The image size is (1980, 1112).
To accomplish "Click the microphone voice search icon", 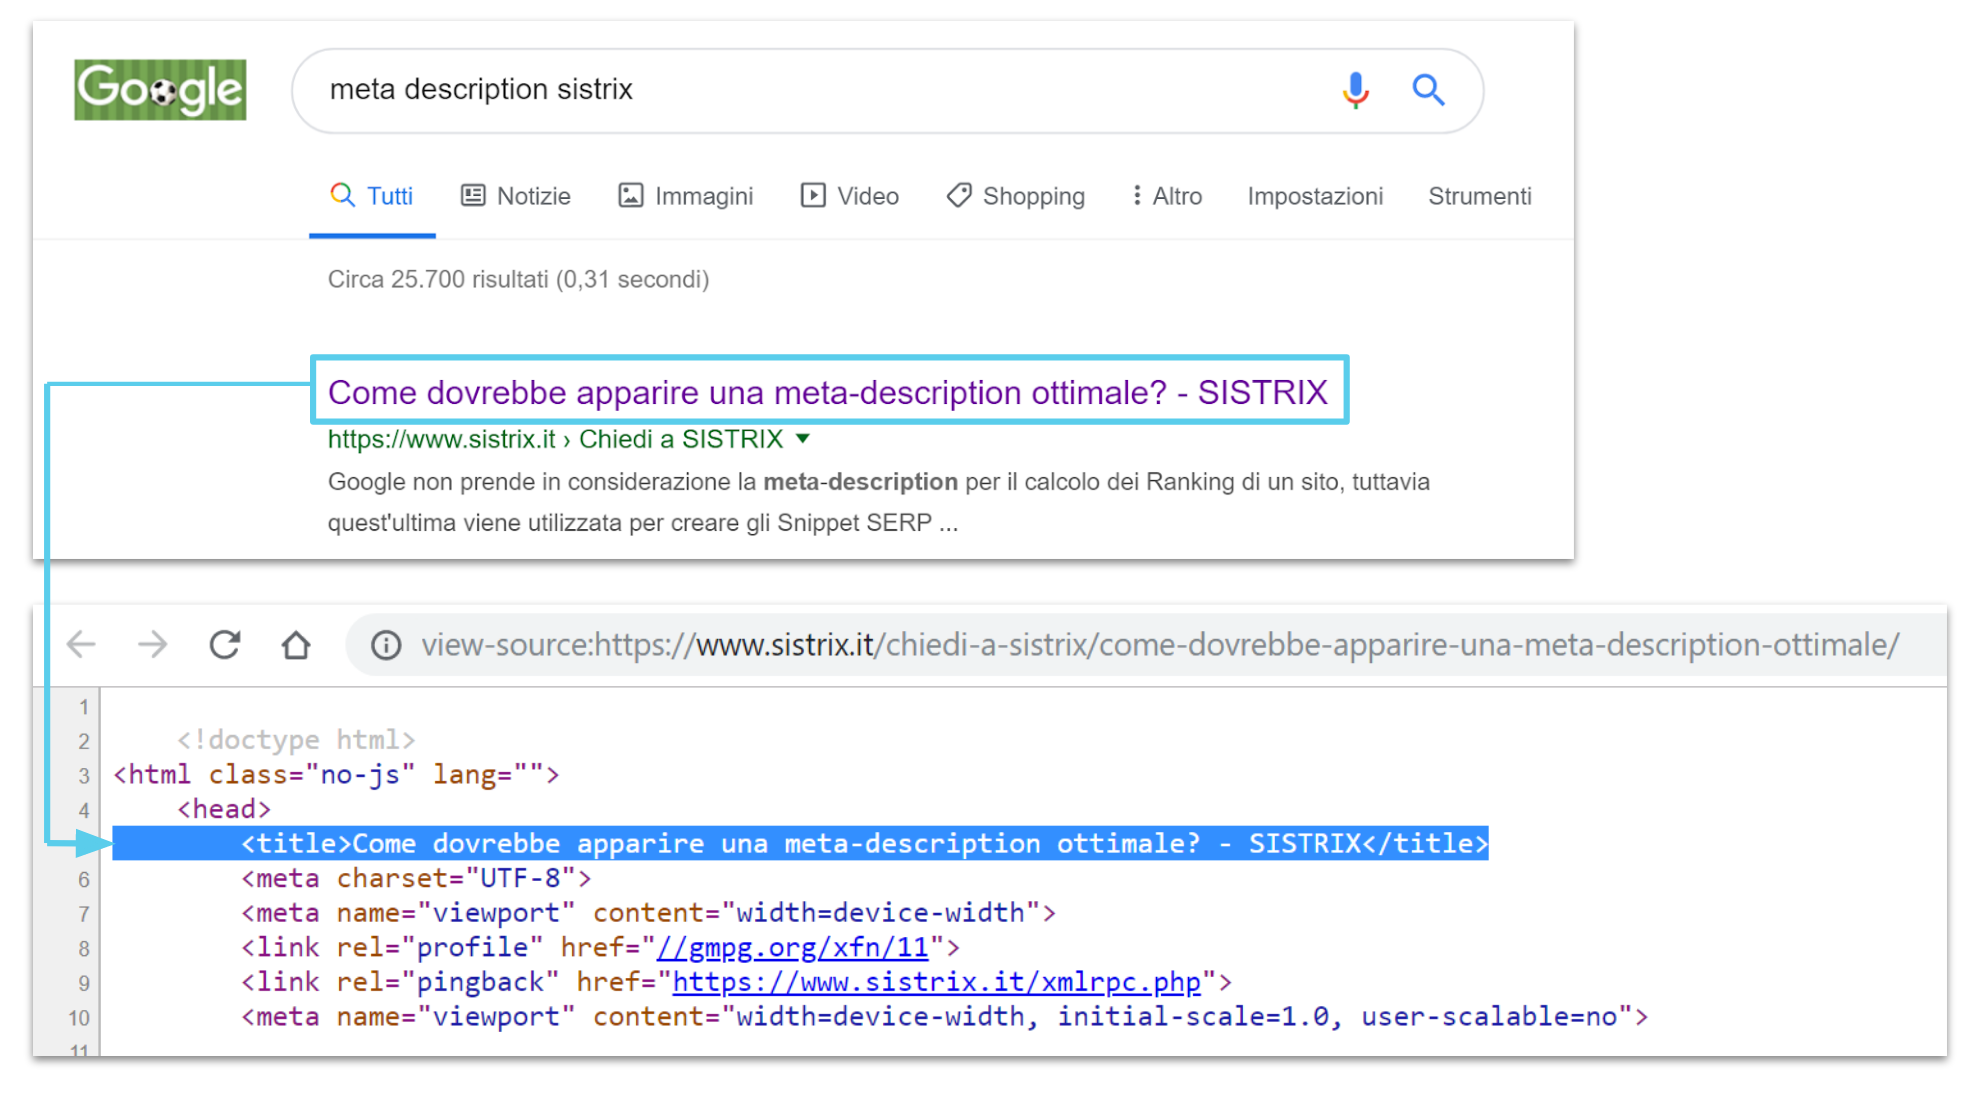I will (1355, 90).
